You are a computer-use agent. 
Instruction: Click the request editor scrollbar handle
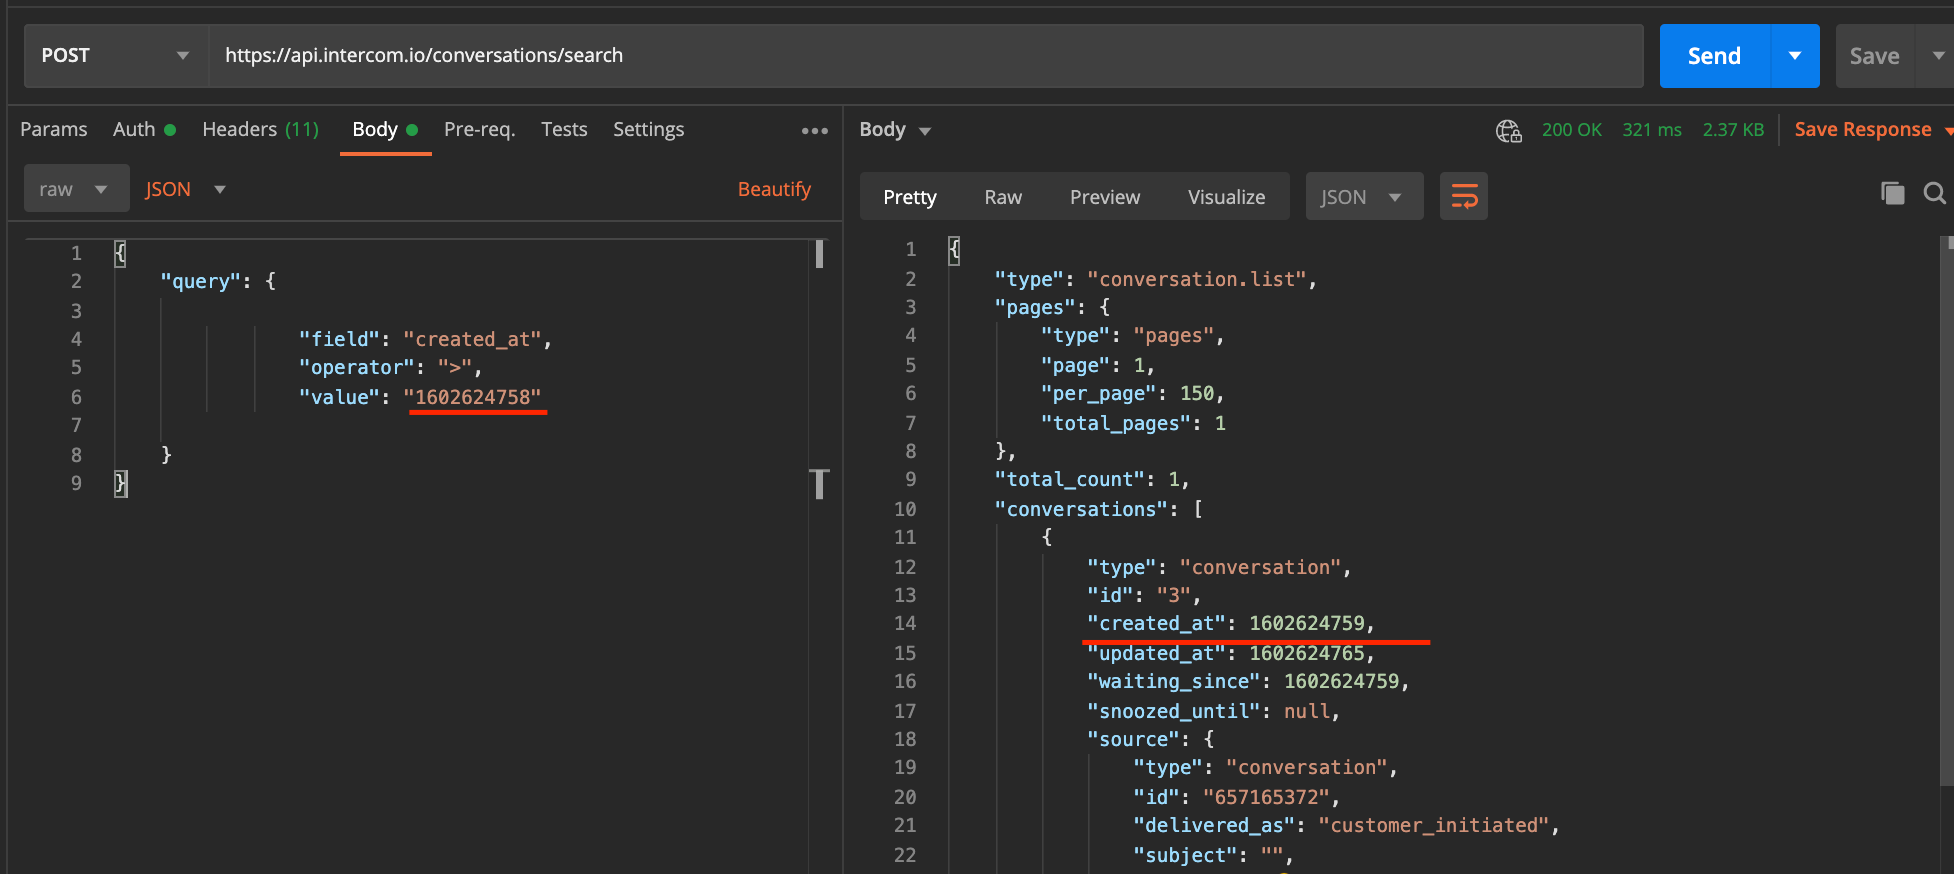819,254
